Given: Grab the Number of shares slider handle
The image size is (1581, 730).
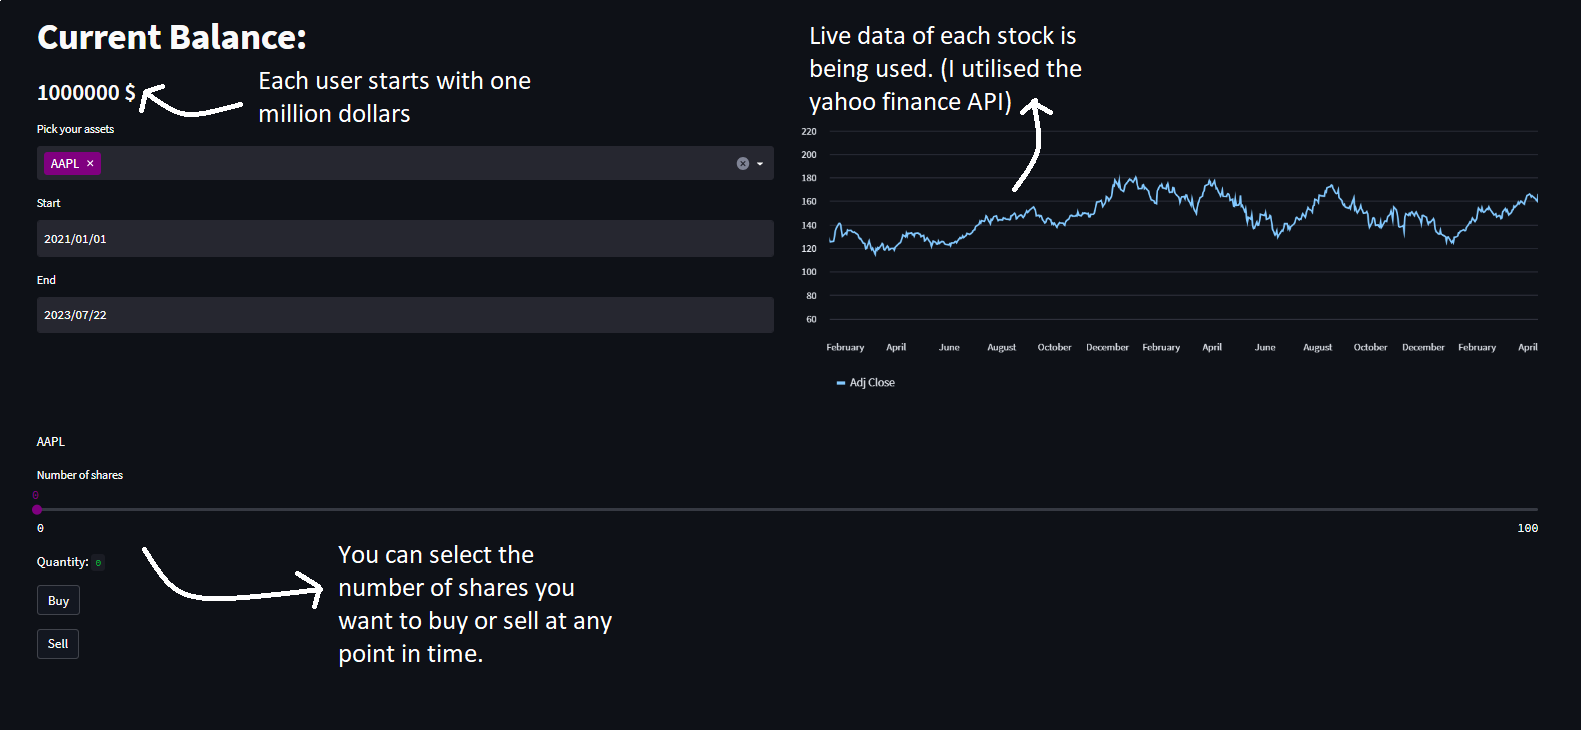Looking at the screenshot, I should (37, 510).
